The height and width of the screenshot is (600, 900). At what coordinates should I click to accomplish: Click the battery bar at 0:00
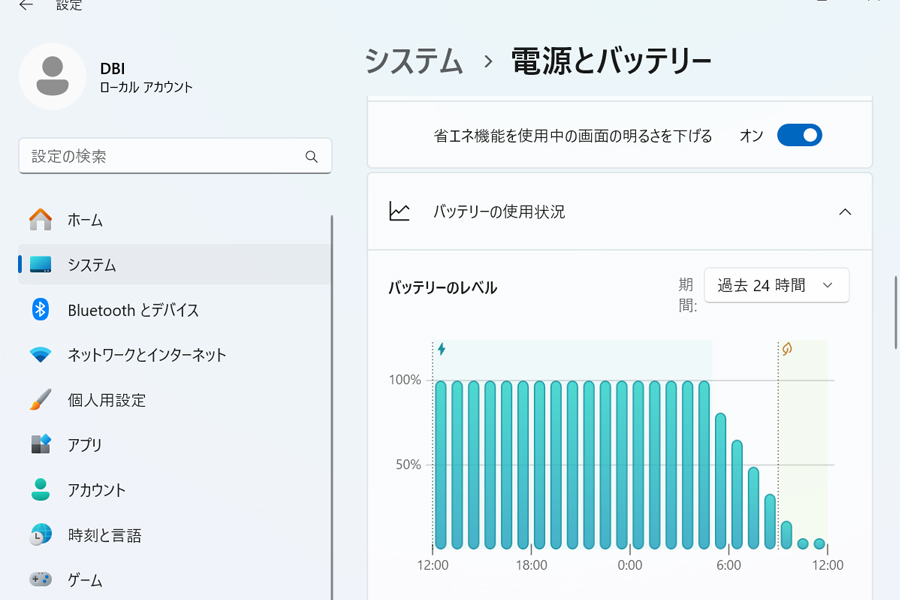638,464
